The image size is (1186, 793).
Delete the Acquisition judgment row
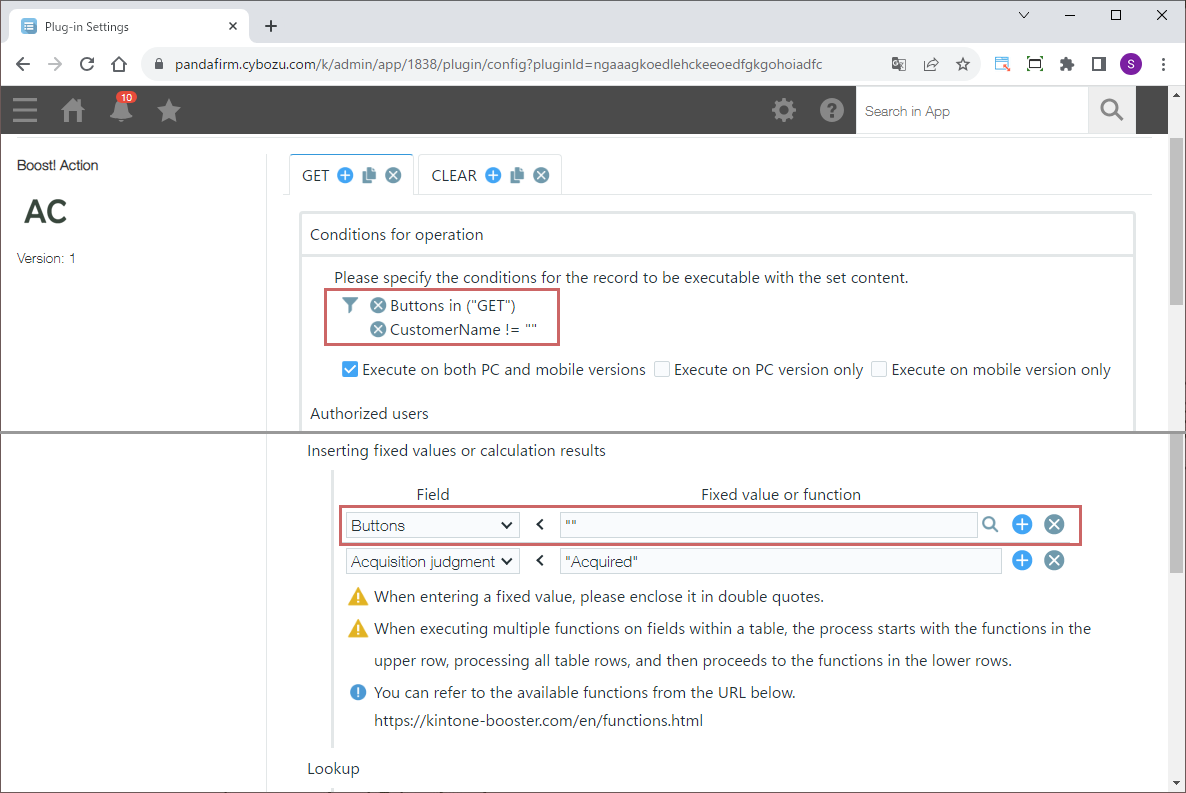coord(1054,560)
